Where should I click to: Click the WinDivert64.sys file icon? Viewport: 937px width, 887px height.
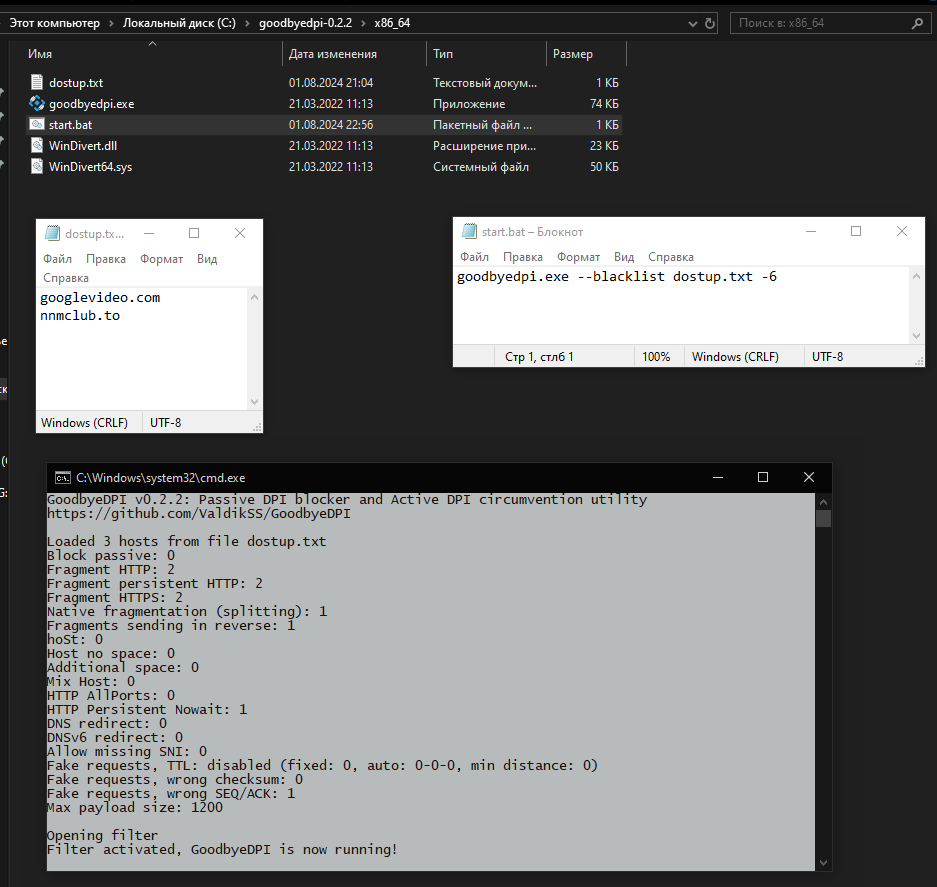36,166
